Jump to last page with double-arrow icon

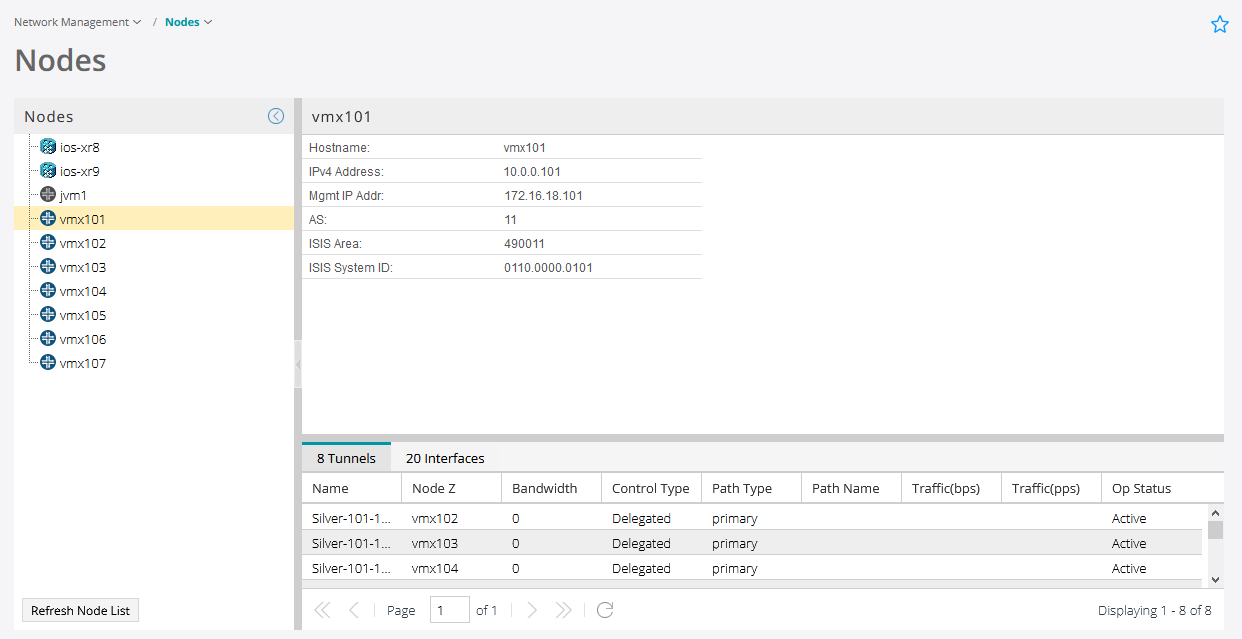click(x=563, y=610)
